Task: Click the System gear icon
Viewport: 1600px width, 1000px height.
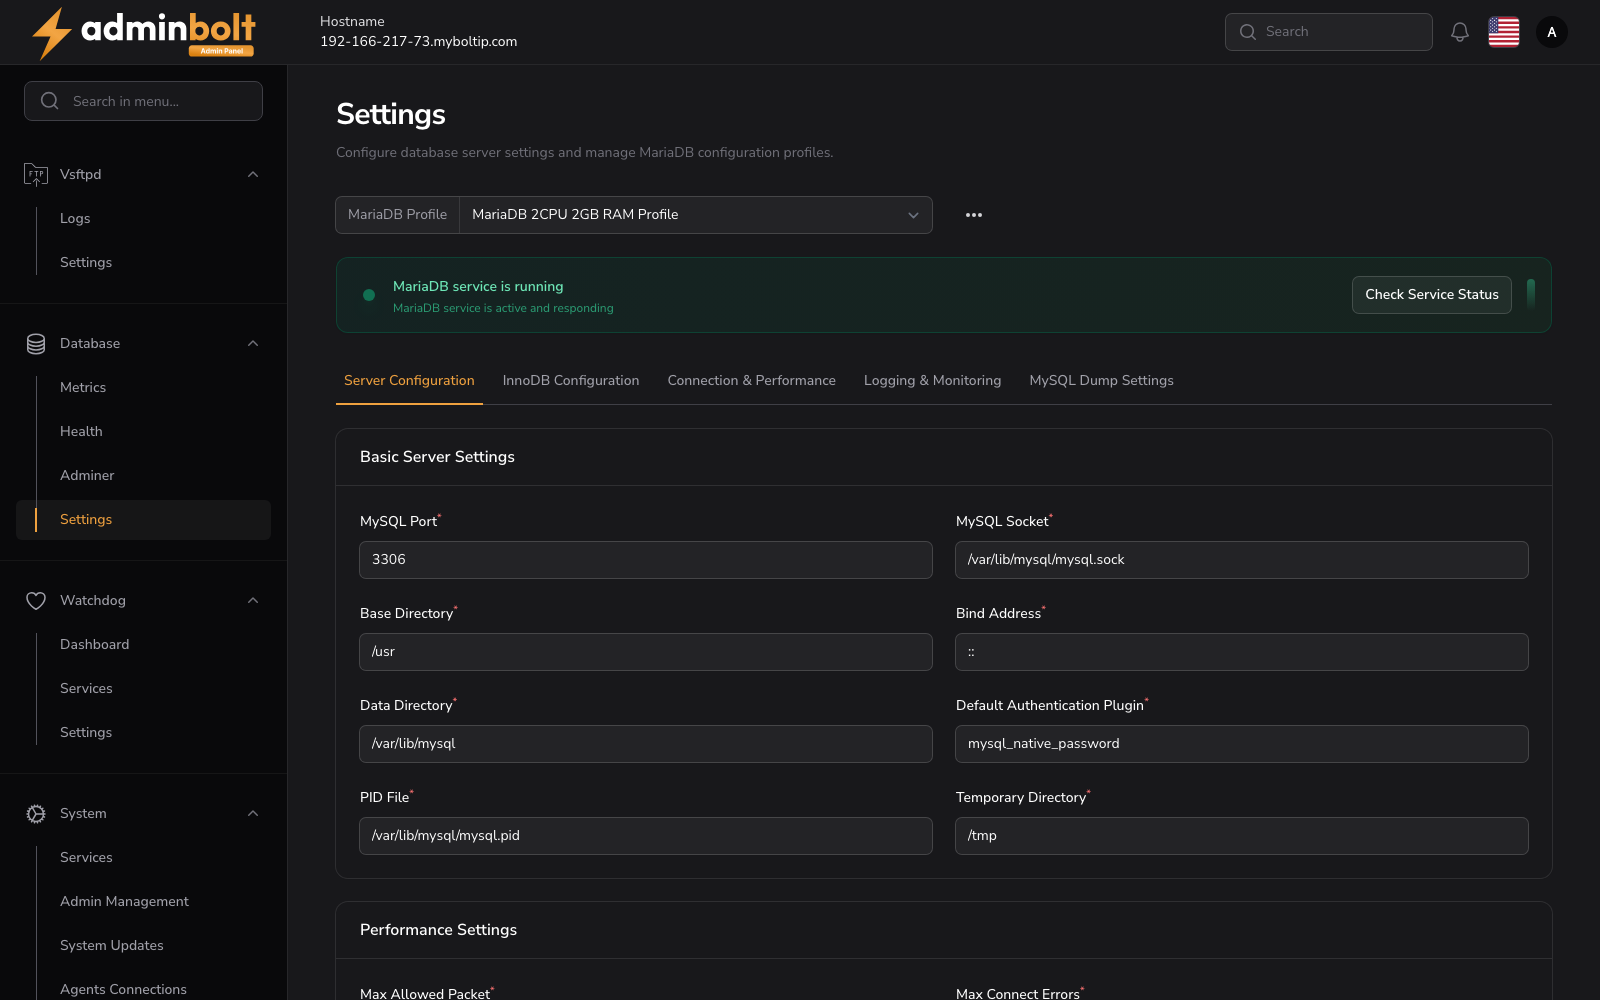Action: pyautogui.click(x=36, y=814)
